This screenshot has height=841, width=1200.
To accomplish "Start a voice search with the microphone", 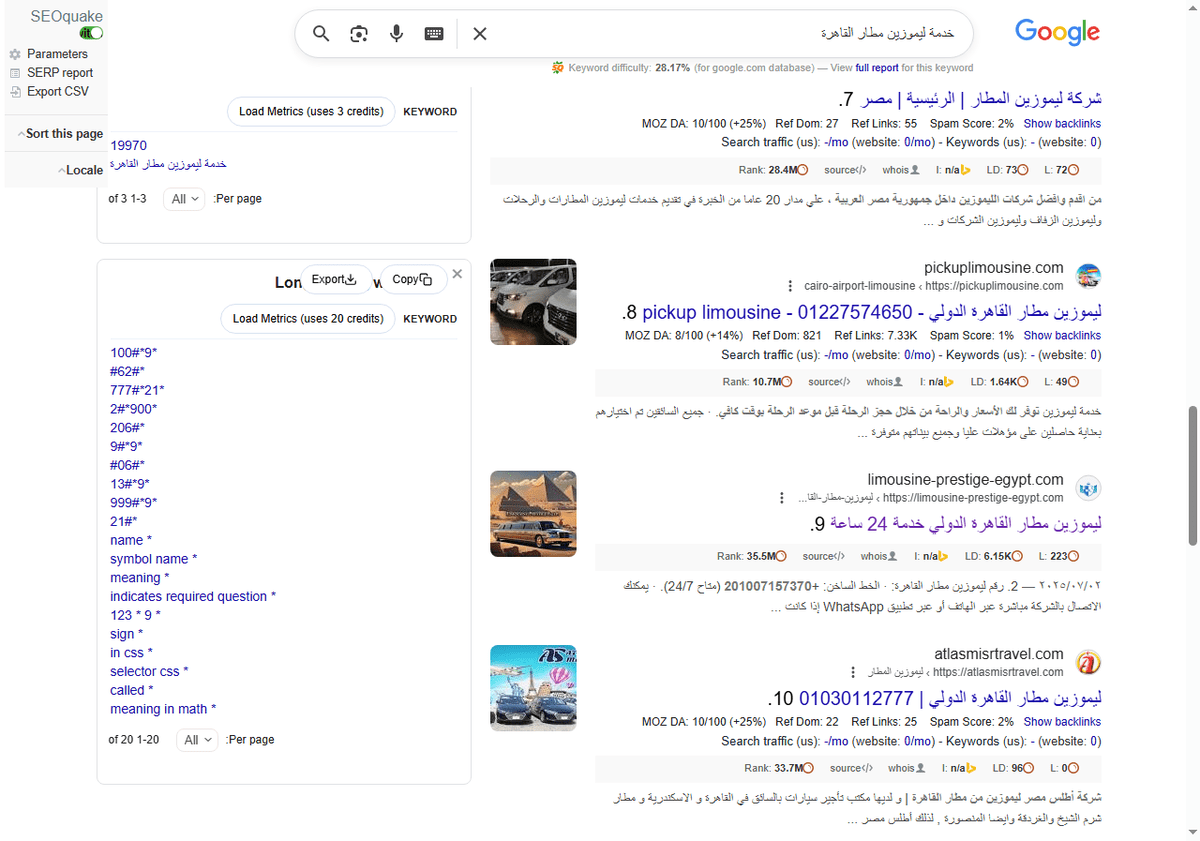I will pos(396,33).
